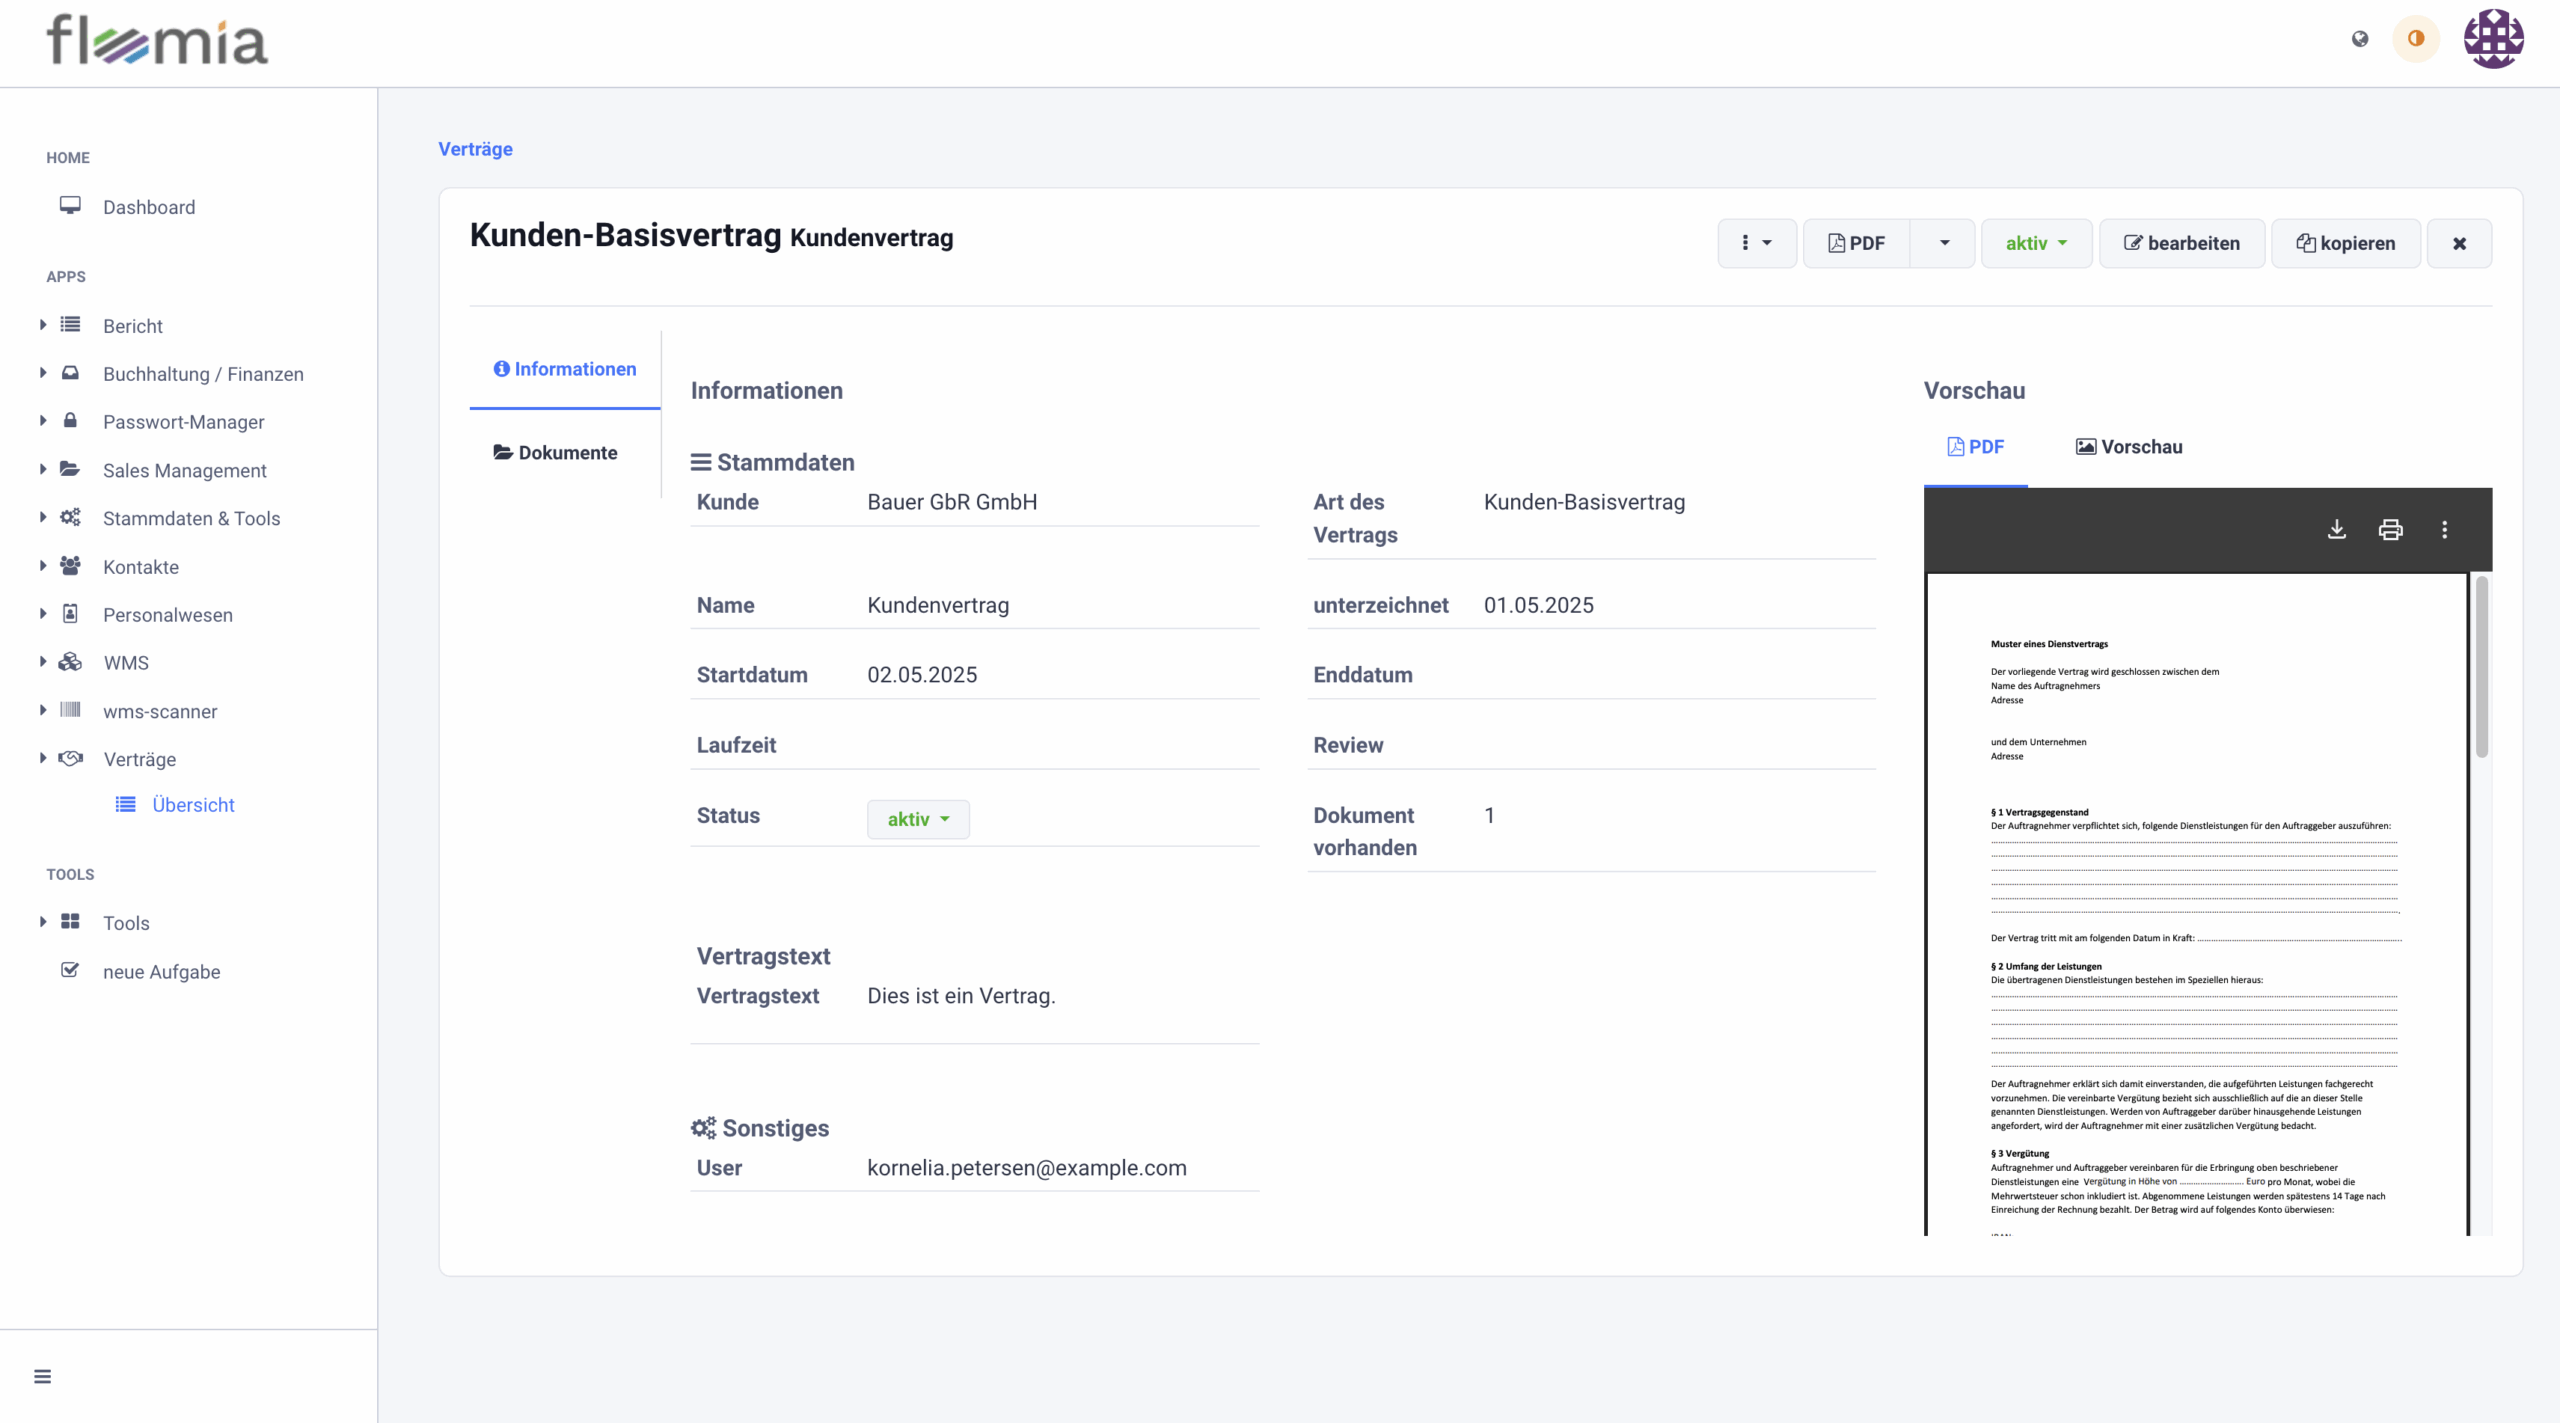Expand the arrow dropdown beside PDF button
The width and height of the screenshot is (2560, 1423).
1944,243
